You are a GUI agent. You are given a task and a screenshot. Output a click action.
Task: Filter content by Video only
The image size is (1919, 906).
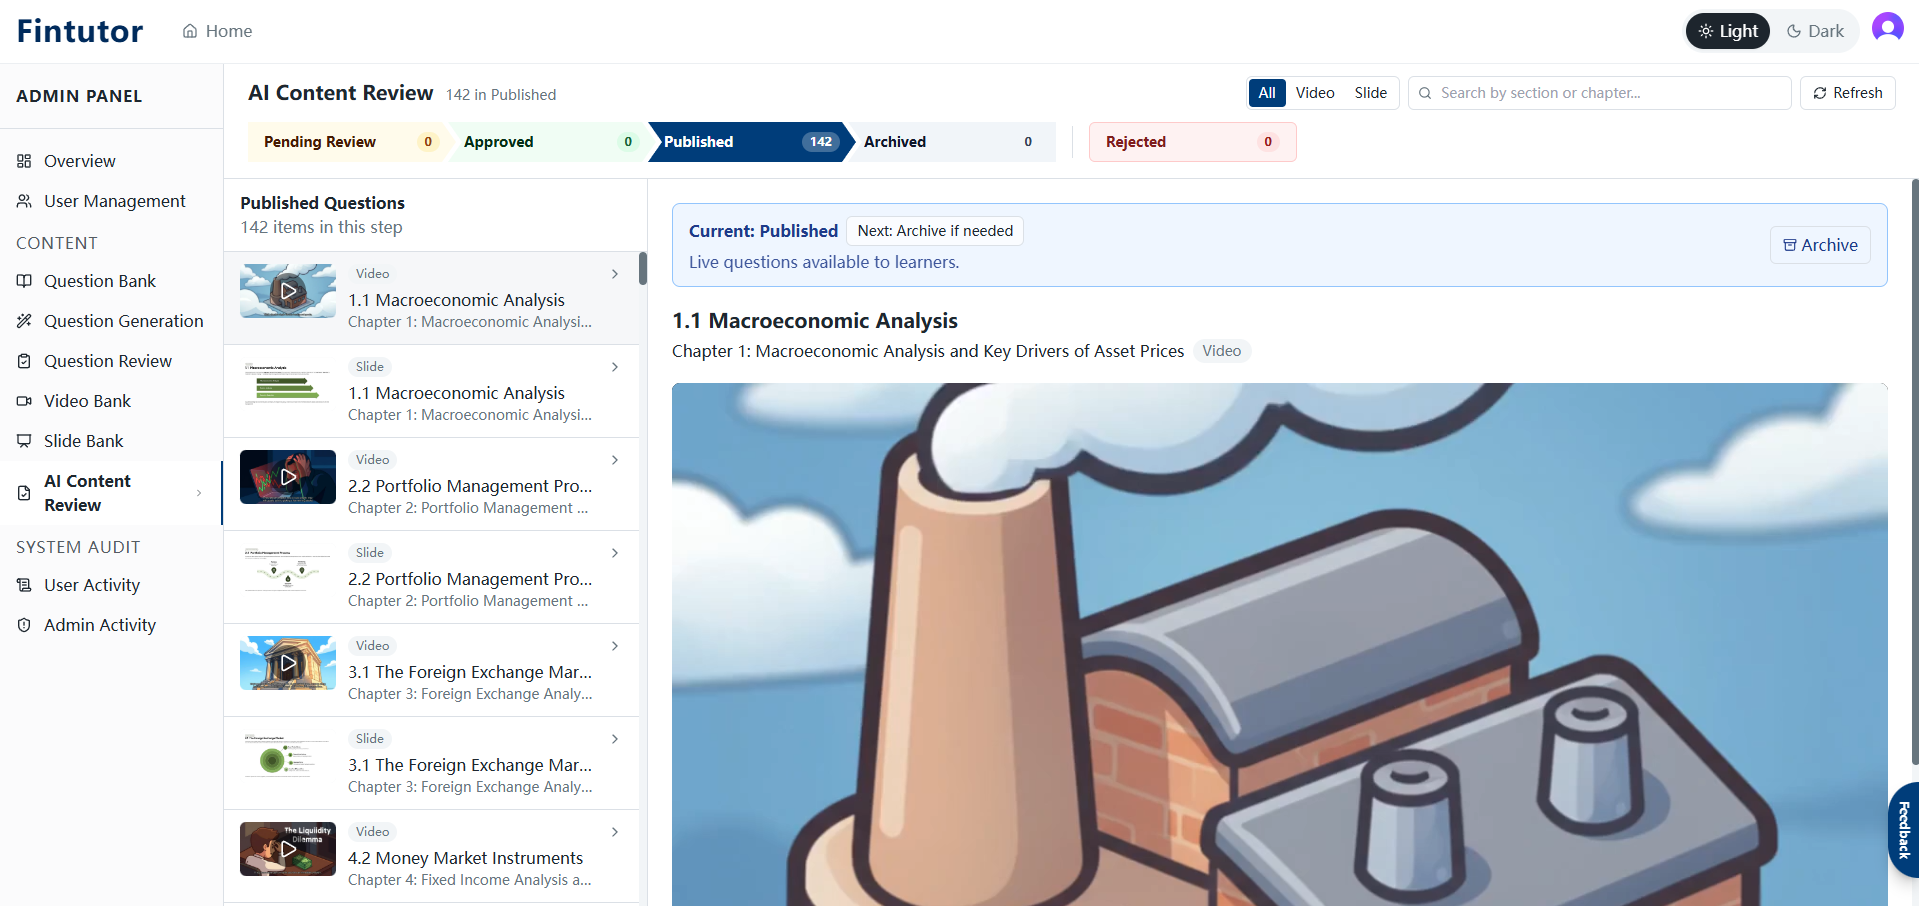click(1315, 93)
